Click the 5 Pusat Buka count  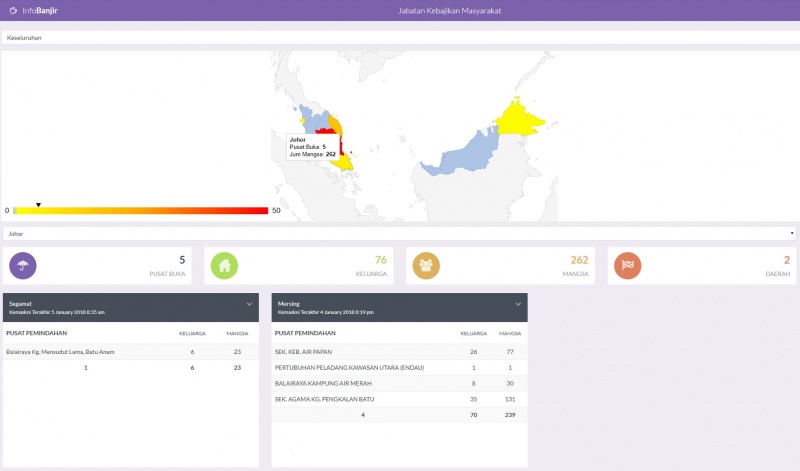[x=182, y=260]
